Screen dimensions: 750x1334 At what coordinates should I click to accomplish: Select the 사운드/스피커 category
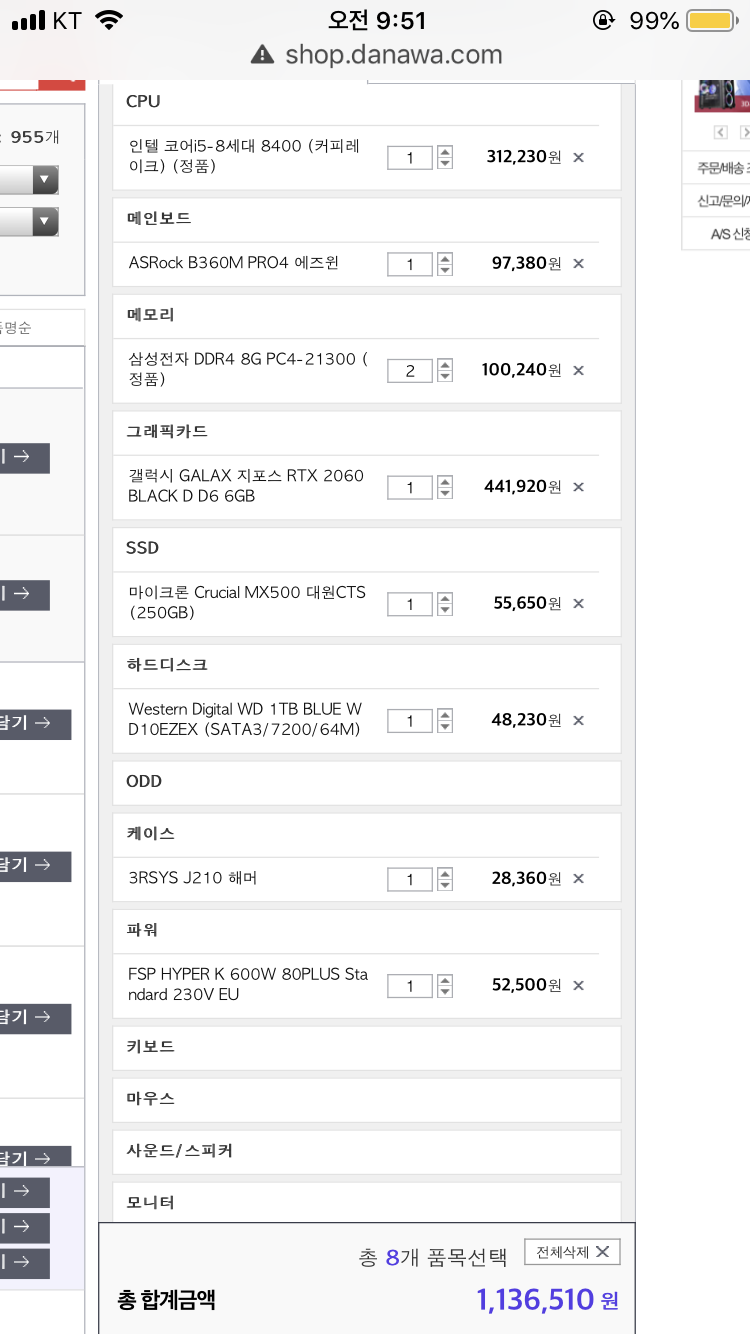click(x=366, y=1151)
